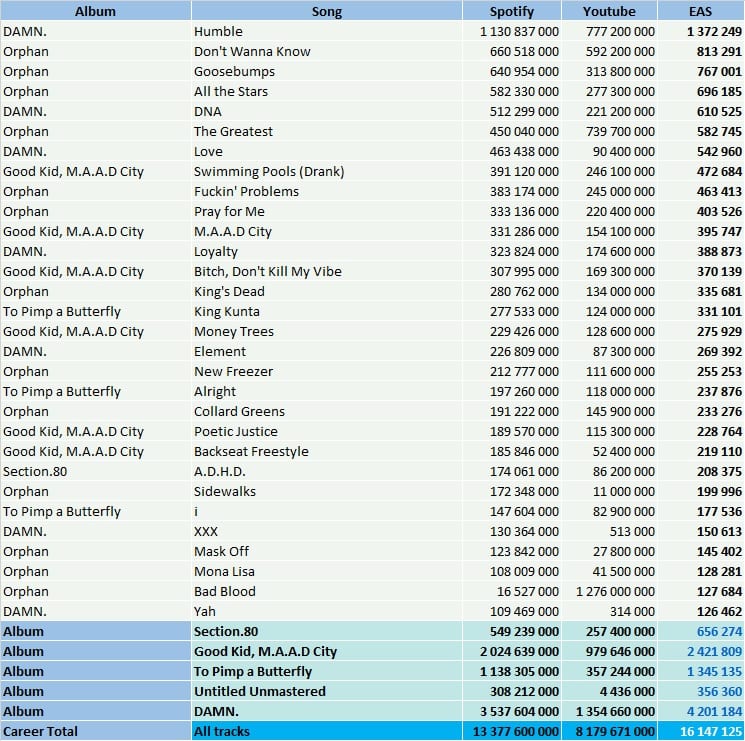The height and width of the screenshot is (741, 745).
Task: Select the All the Stars cell
Action: pyautogui.click(x=326, y=91)
